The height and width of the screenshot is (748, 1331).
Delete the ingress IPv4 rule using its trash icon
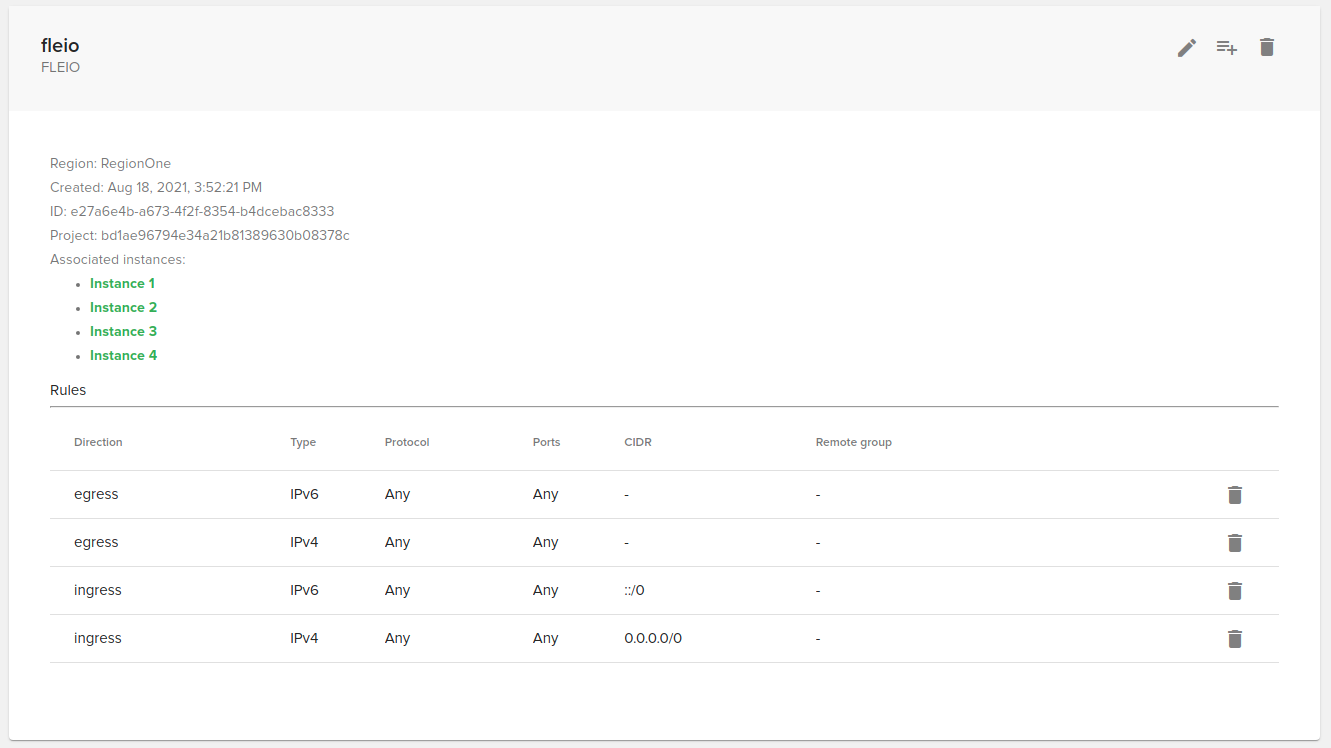[x=1234, y=638]
